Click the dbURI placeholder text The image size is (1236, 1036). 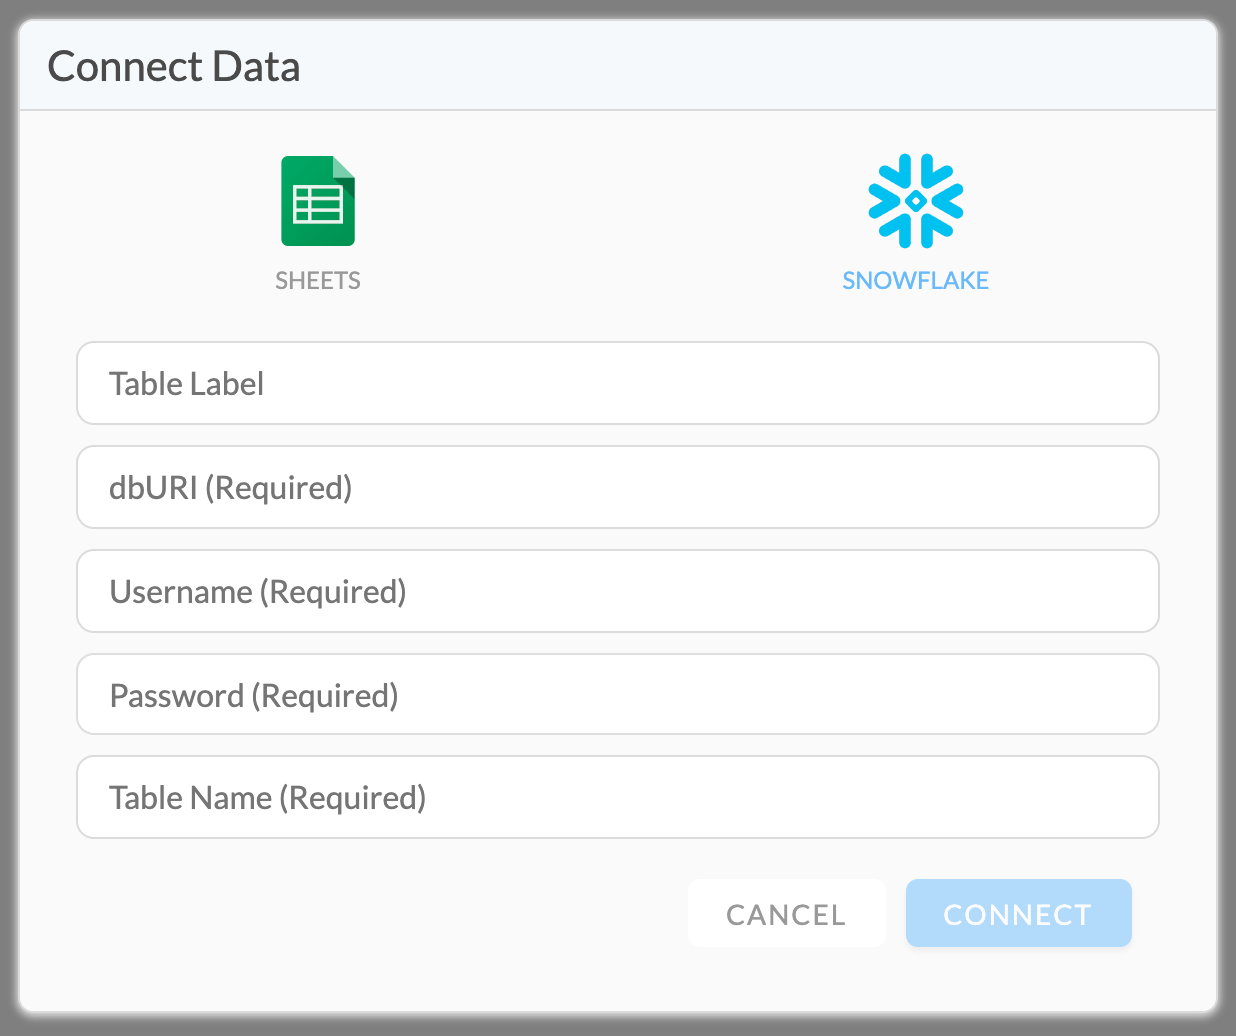231,489
